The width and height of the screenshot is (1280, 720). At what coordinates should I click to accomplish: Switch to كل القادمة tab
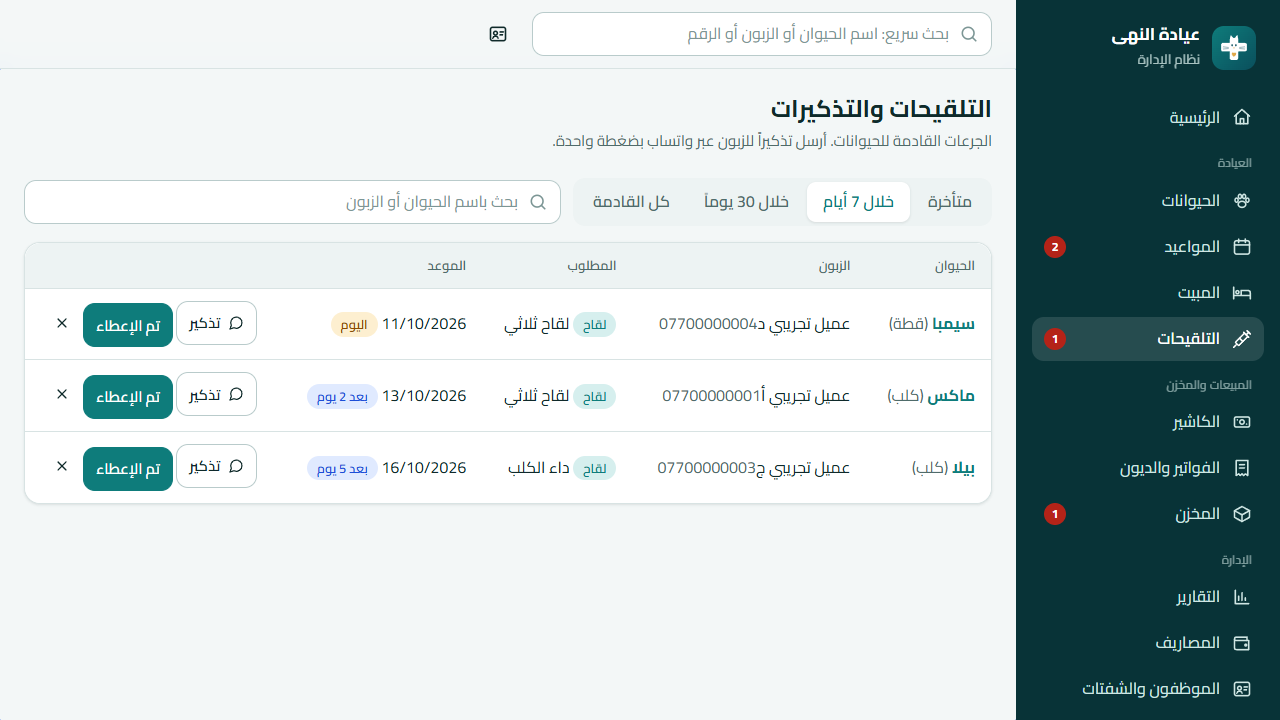tap(631, 202)
